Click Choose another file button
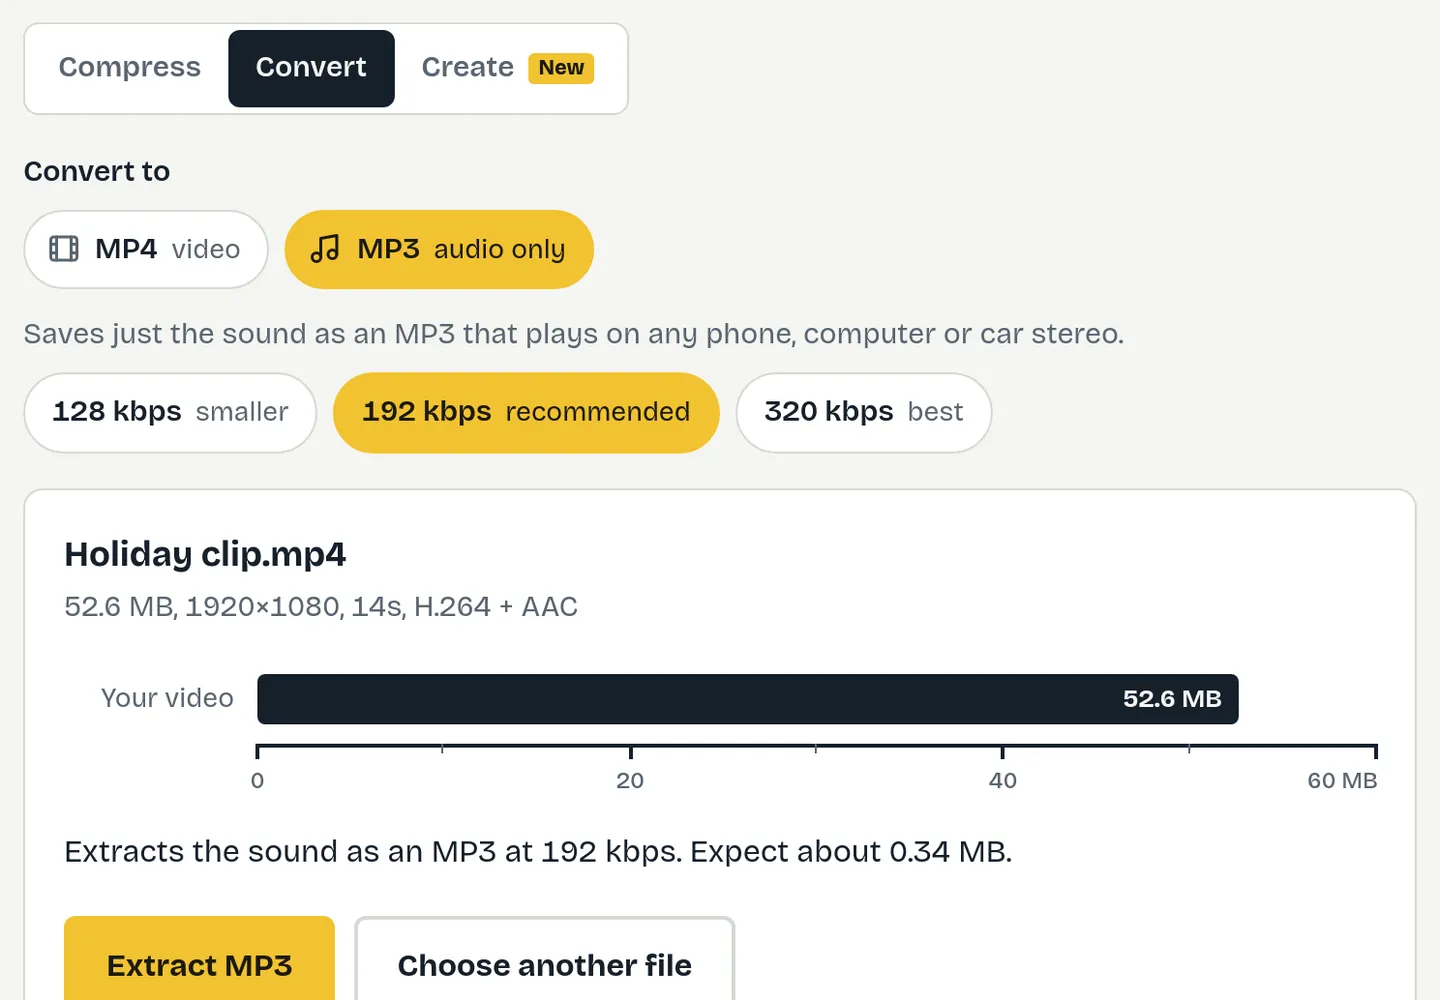This screenshot has height=1000, width=1440. pos(545,960)
